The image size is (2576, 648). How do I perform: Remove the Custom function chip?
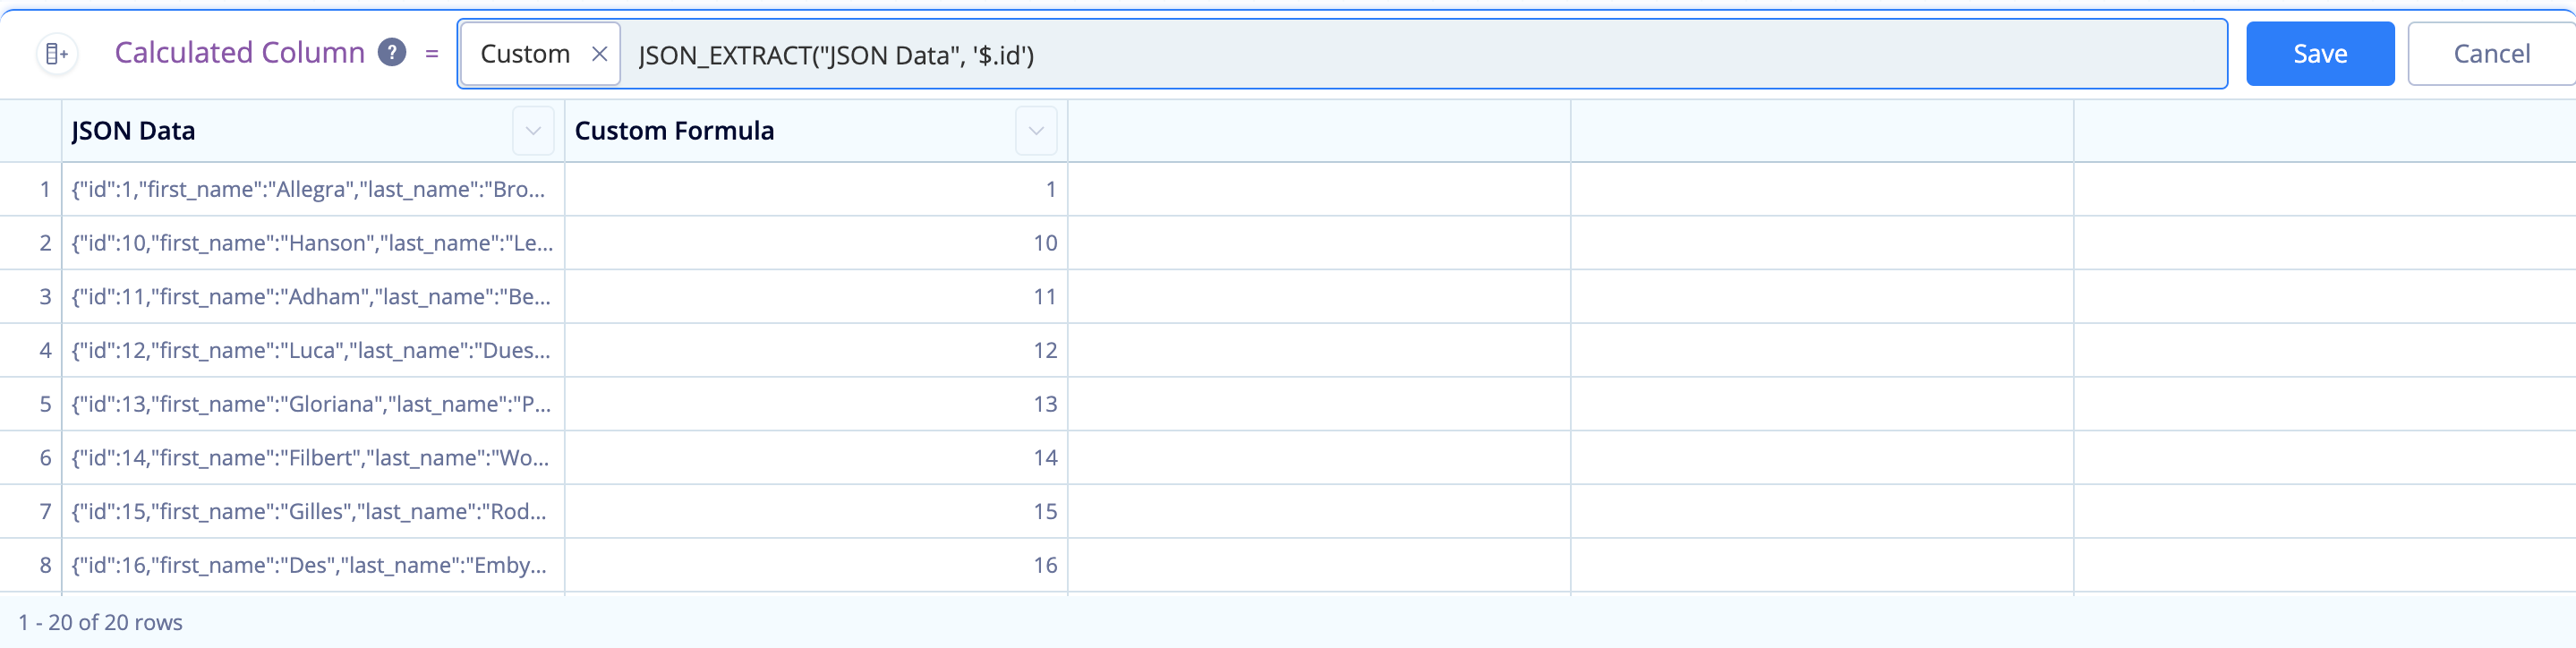600,54
